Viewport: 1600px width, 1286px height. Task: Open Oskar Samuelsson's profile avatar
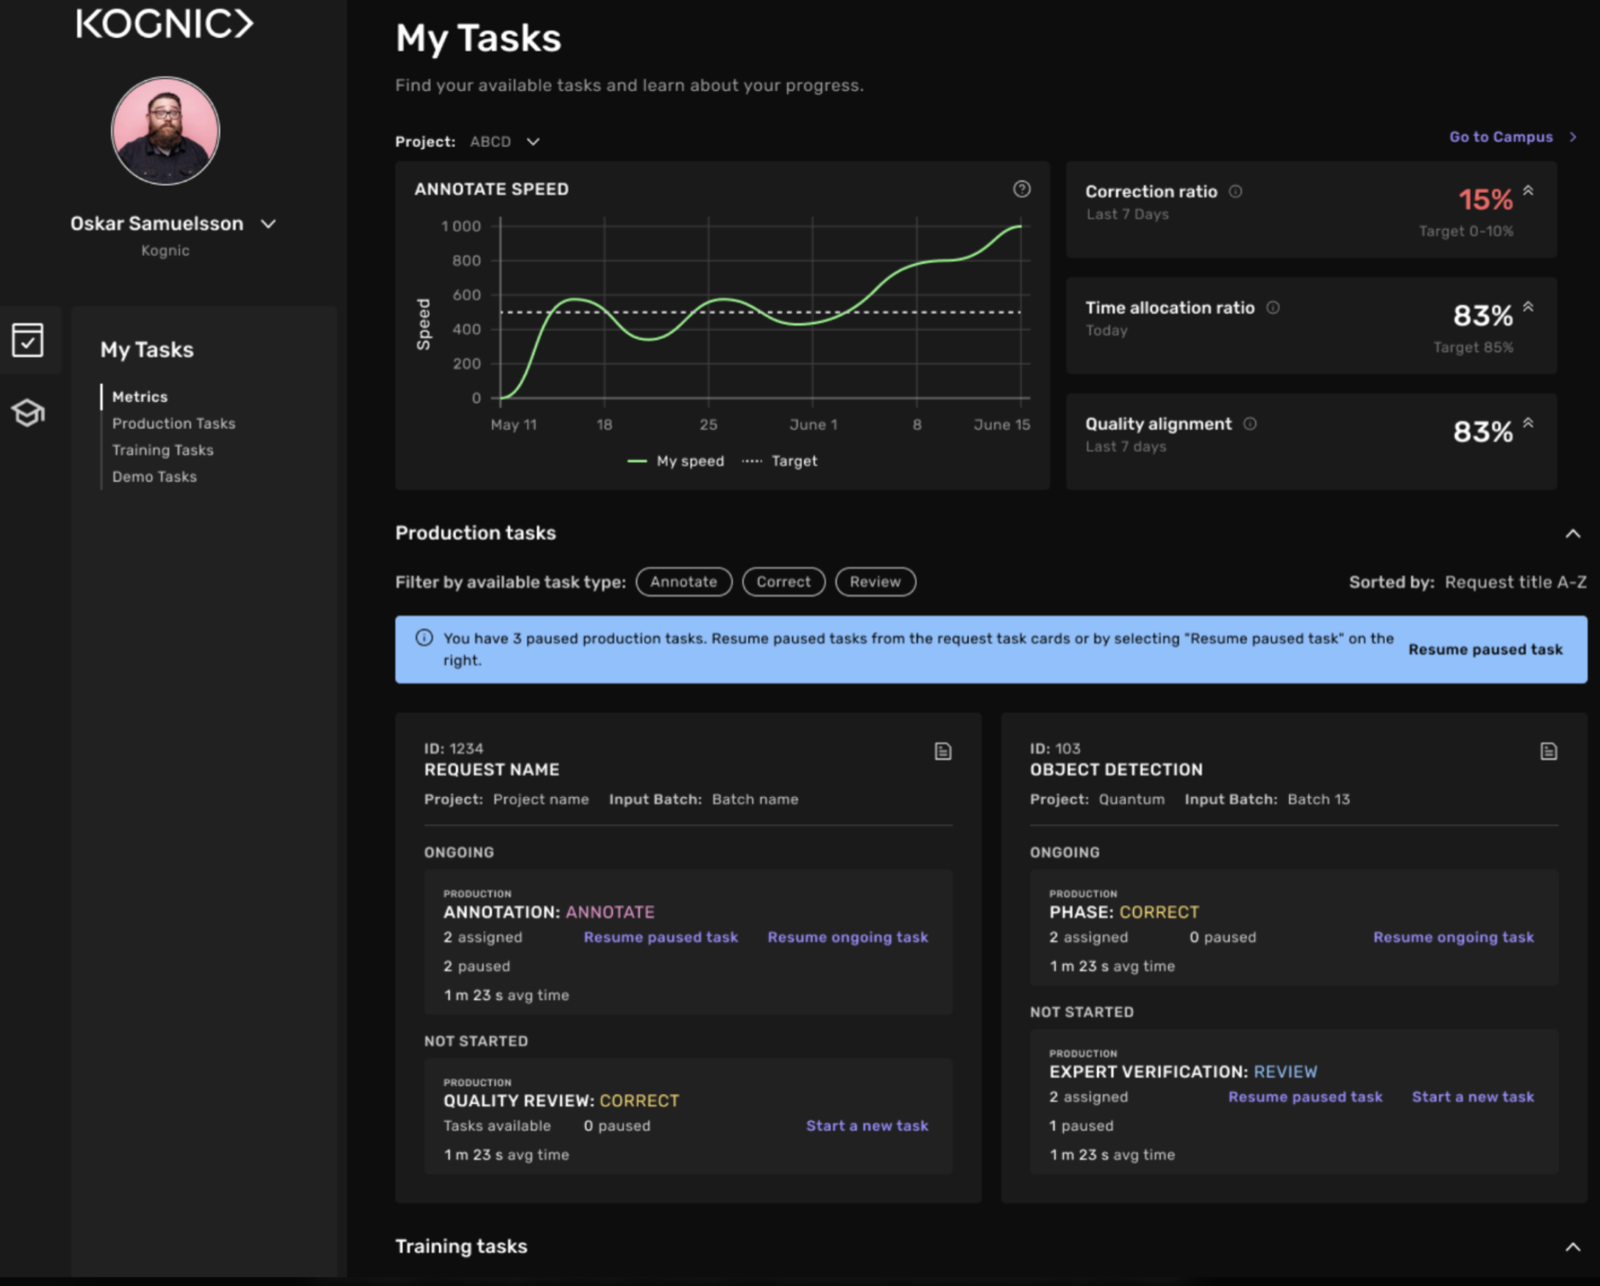point(165,131)
